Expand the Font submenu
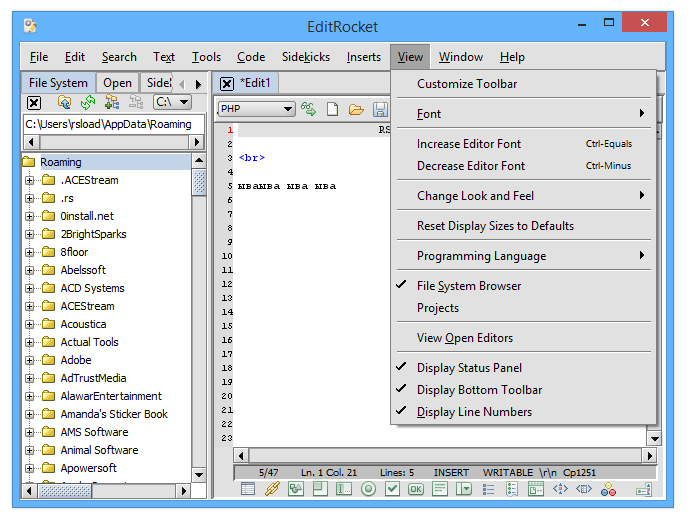The image size is (697, 529). point(524,114)
